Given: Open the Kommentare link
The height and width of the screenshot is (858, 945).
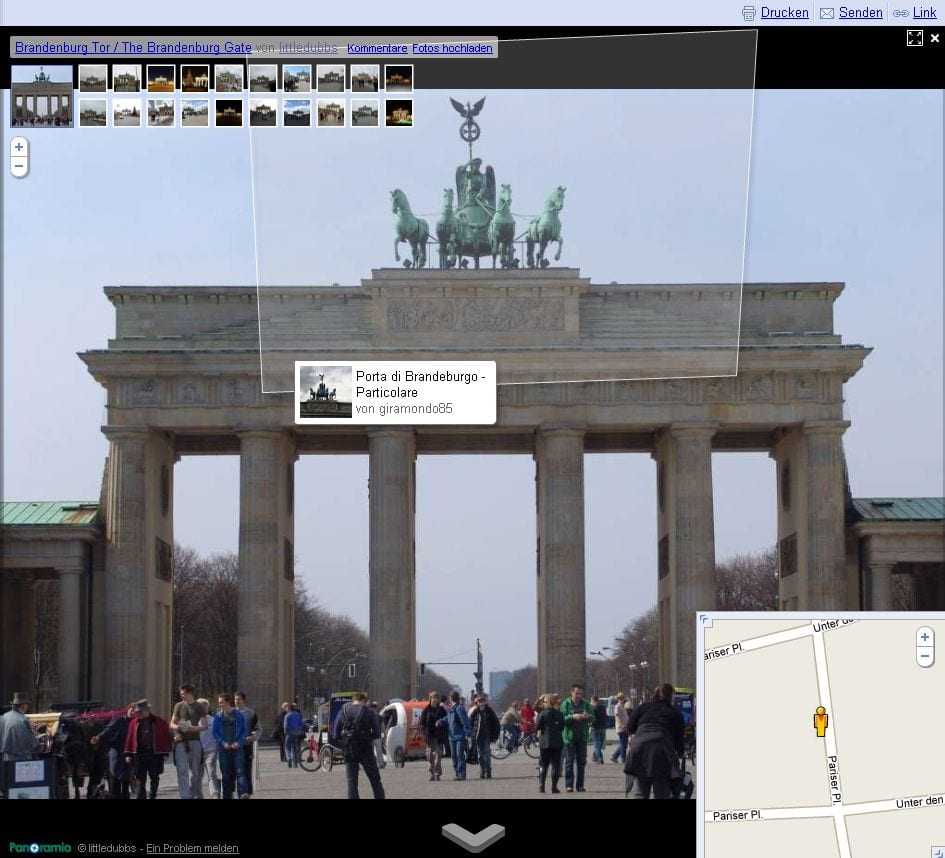Looking at the screenshot, I should tap(377, 47).
